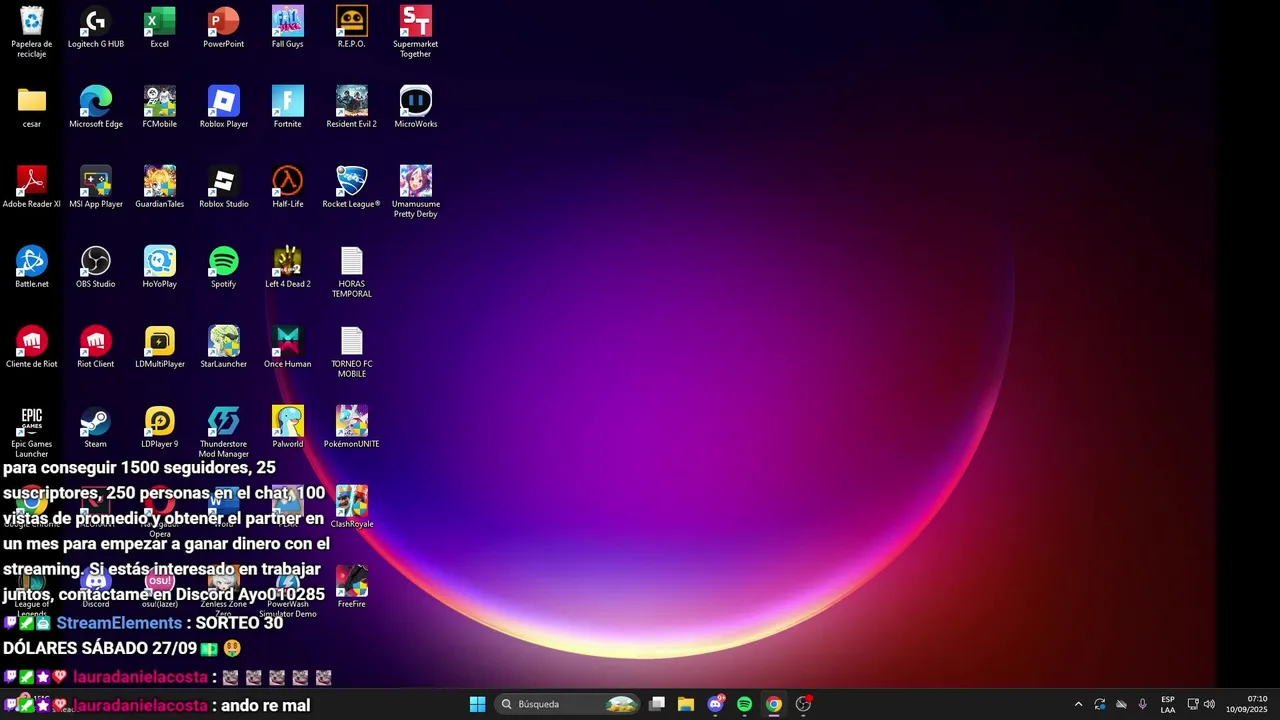Select the Epic Games Launcher icon
This screenshot has height=720, width=1280.
pyautogui.click(x=32, y=432)
